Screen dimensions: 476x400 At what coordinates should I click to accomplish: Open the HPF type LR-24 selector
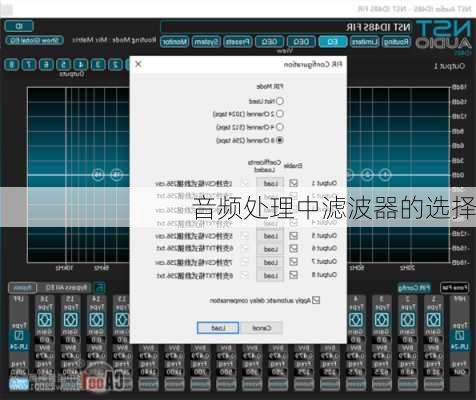459,339
